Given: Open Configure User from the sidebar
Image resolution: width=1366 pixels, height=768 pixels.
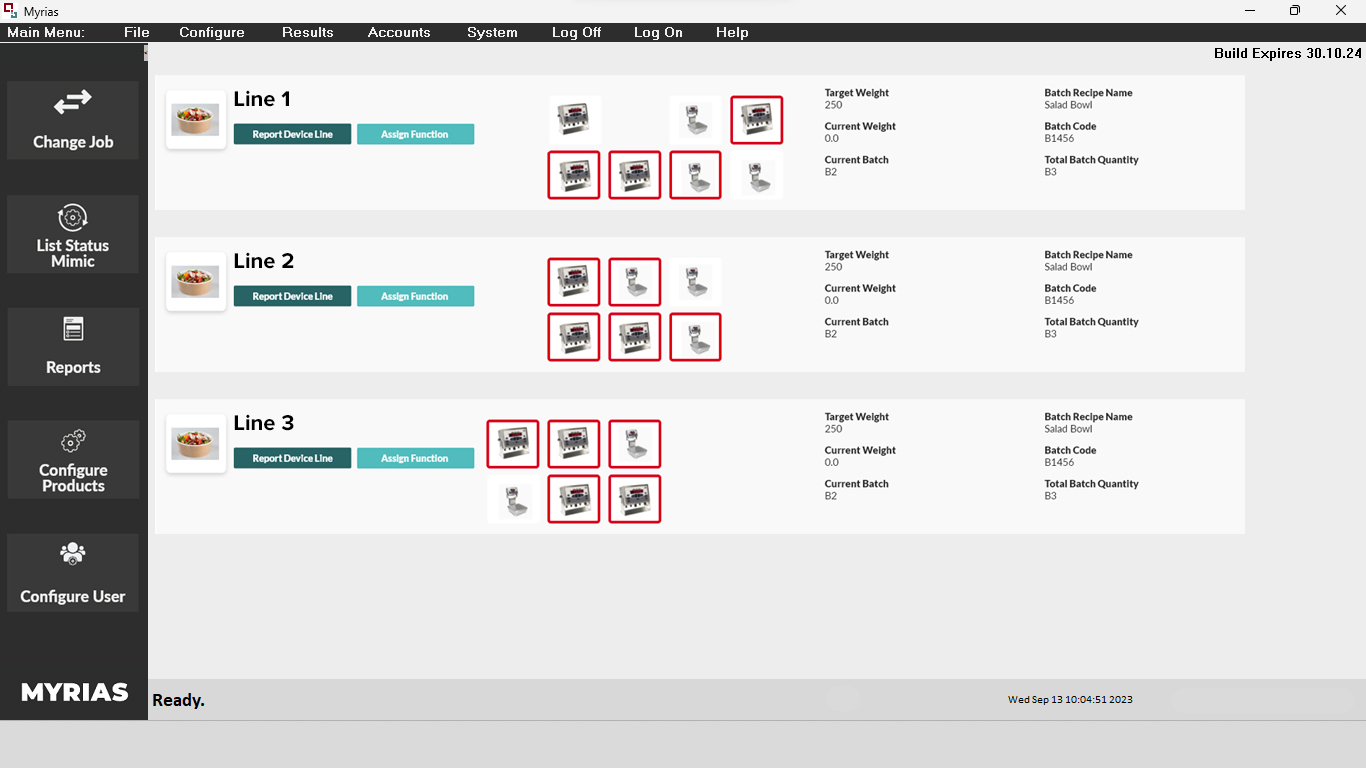Looking at the screenshot, I should coord(73,573).
